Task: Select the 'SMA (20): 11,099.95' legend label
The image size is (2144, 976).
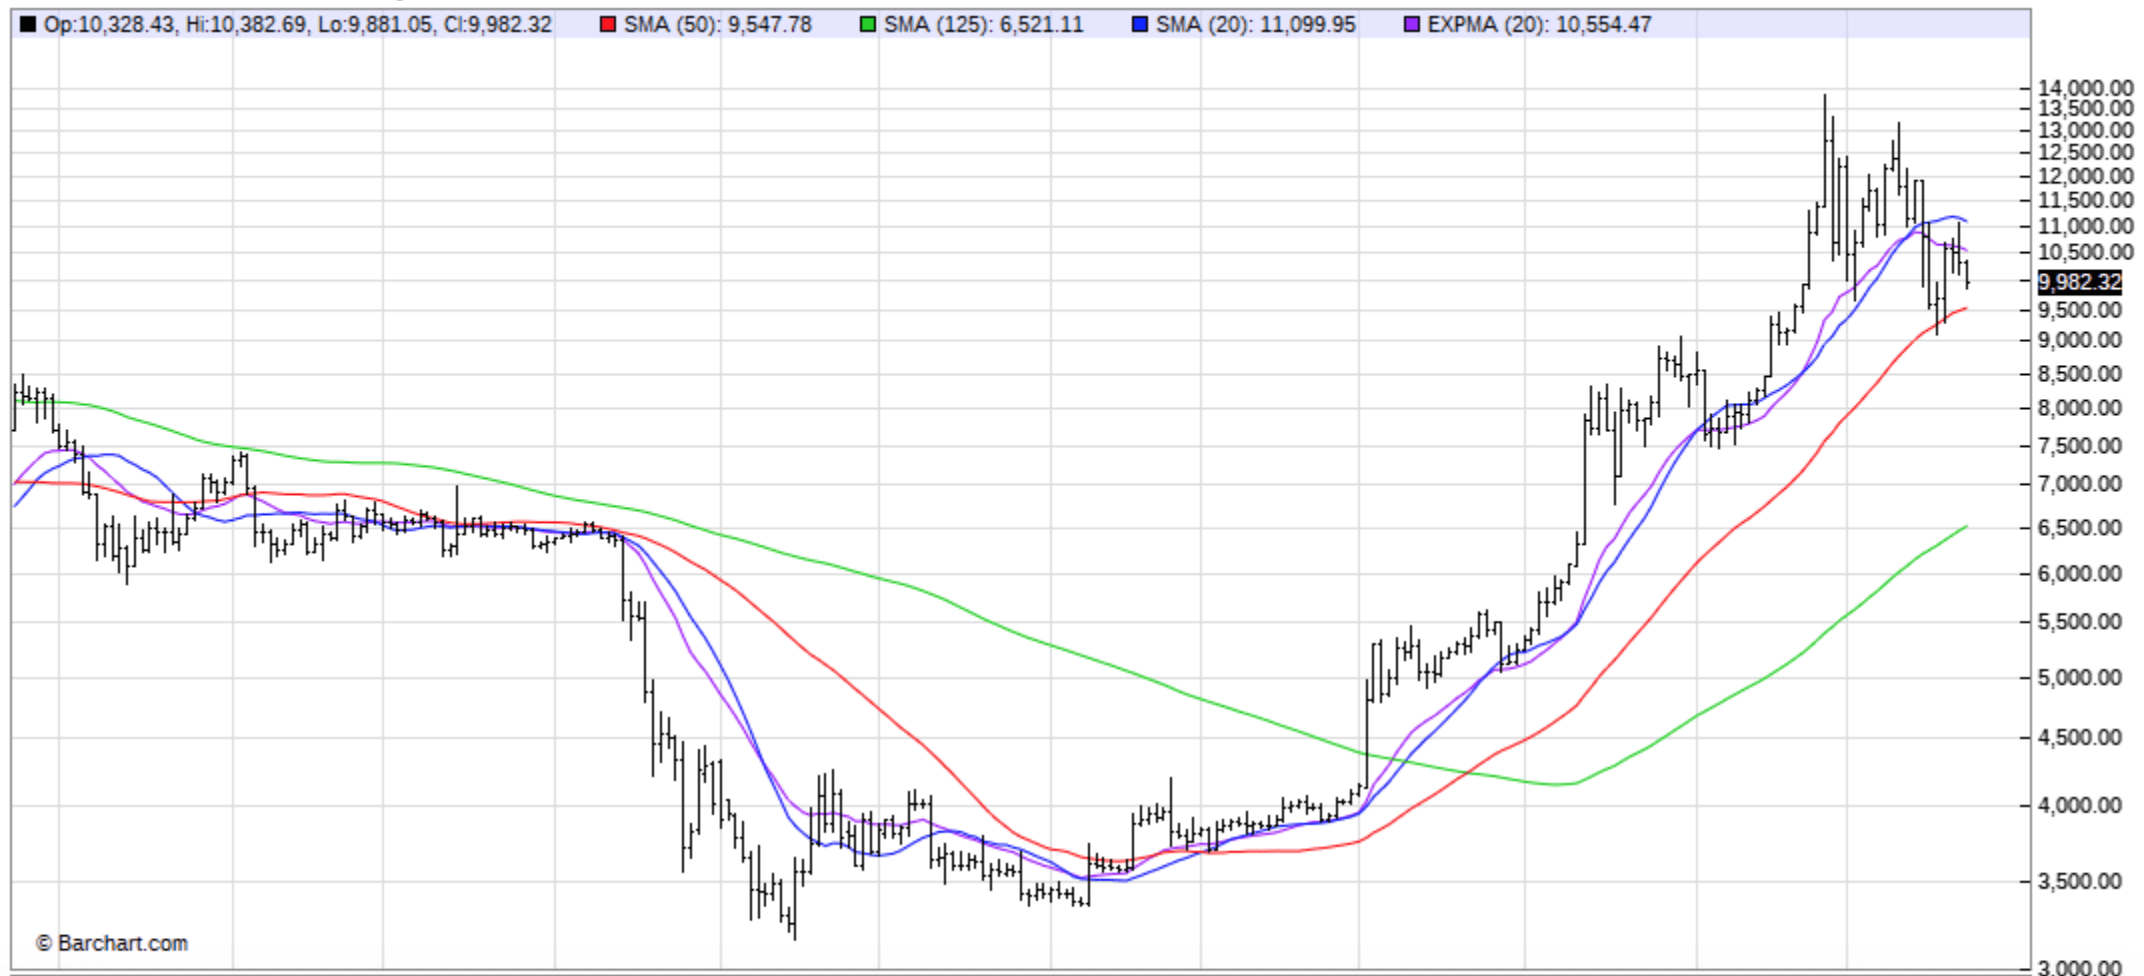Action: [x=1256, y=24]
